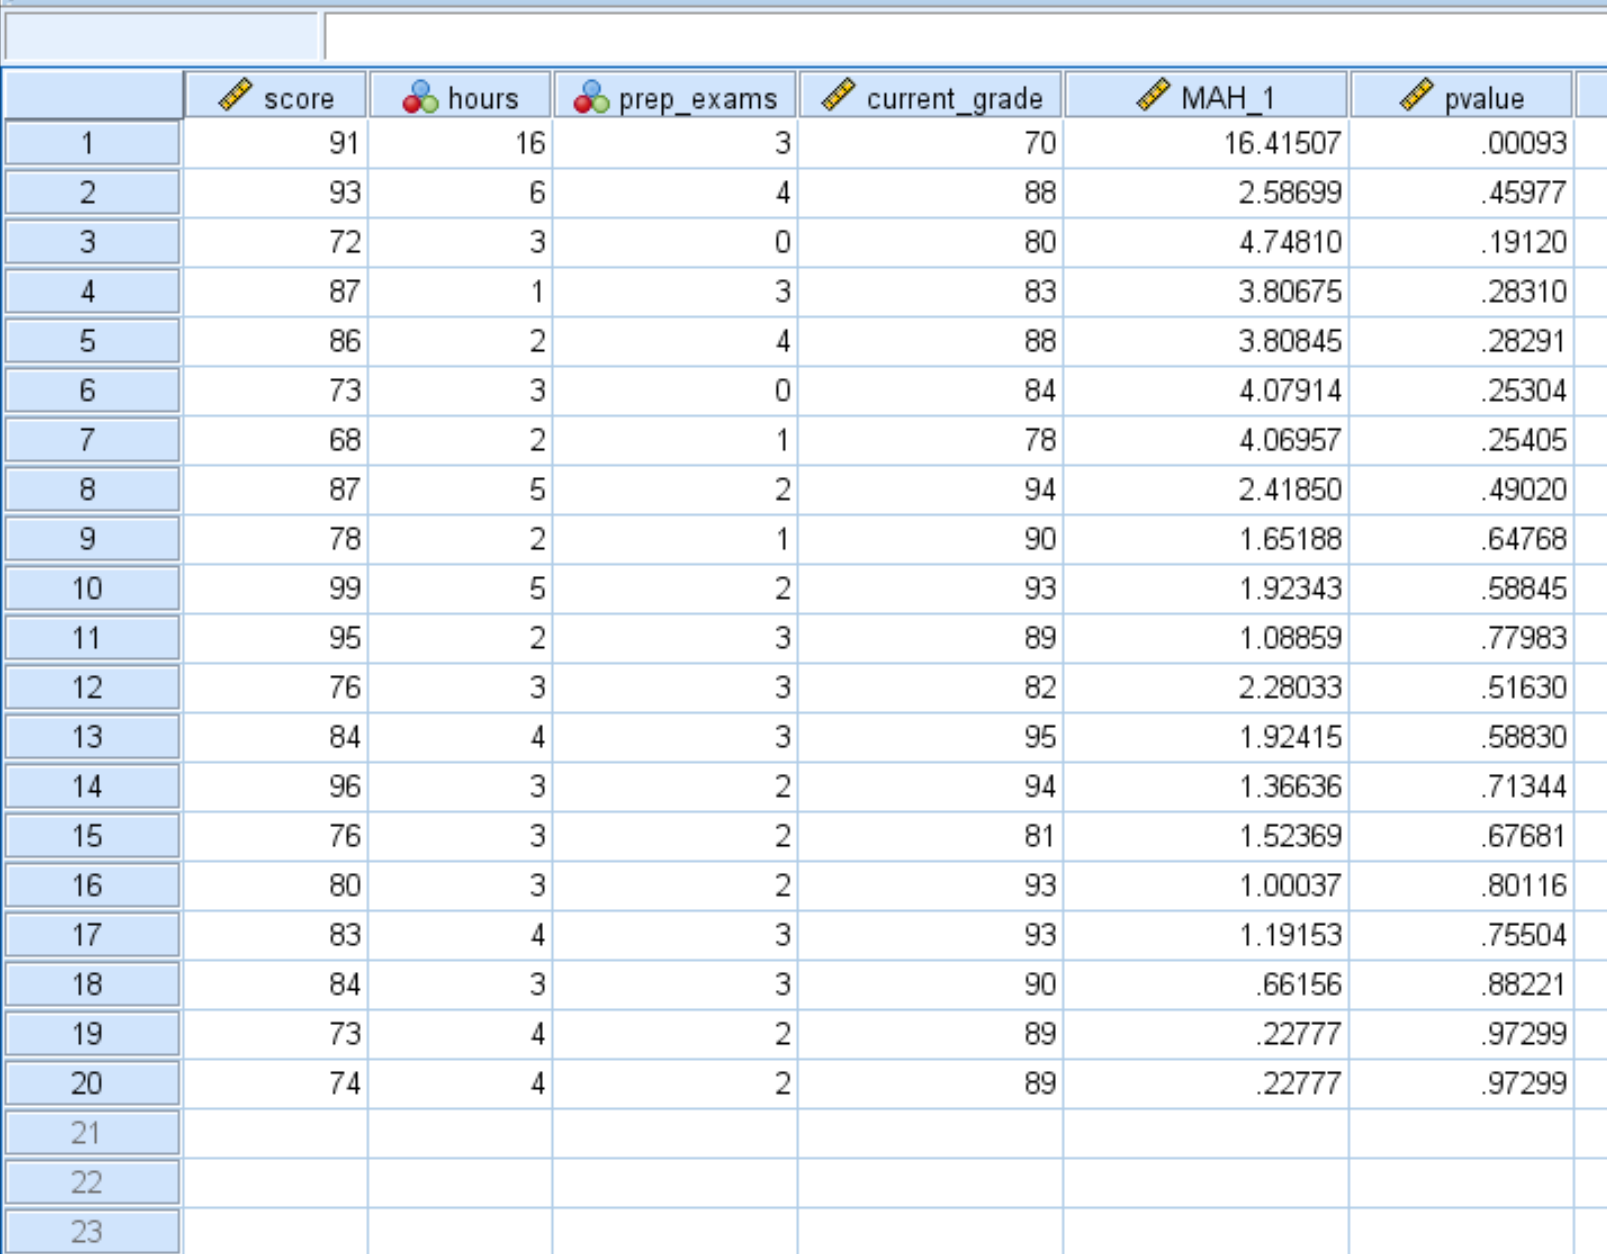Click score cell 74 in row 20
This screenshot has height=1254, width=1607.
pos(276,1083)
